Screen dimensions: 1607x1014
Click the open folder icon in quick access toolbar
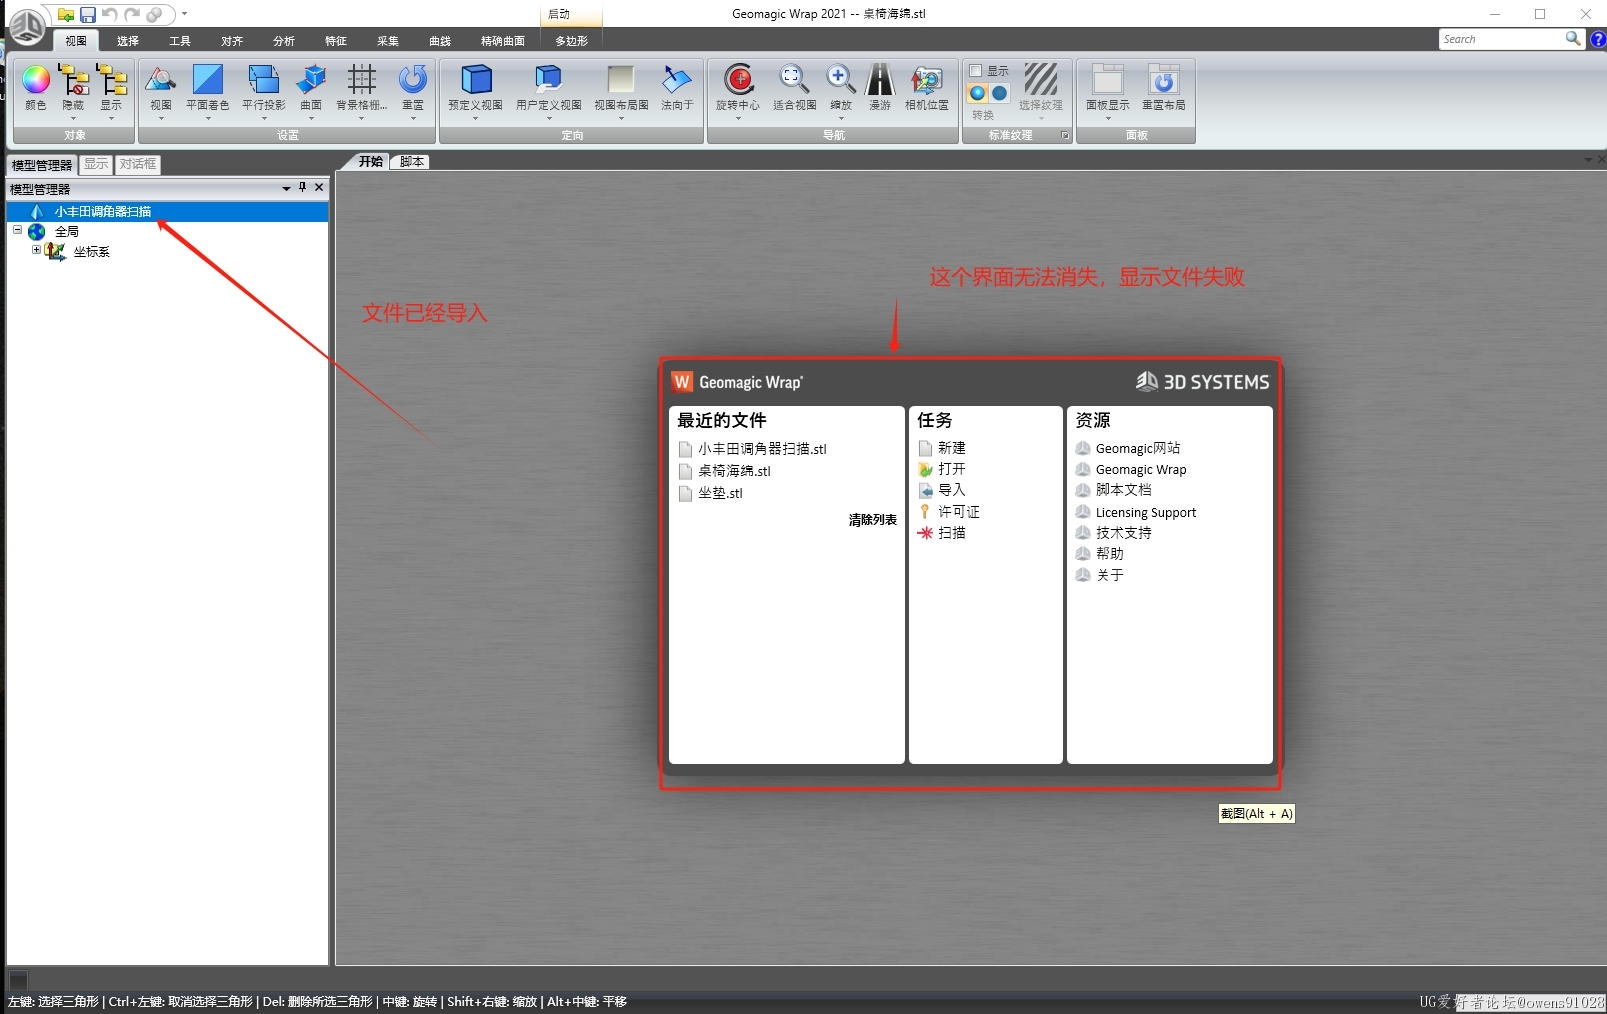(x=66, y=14)
